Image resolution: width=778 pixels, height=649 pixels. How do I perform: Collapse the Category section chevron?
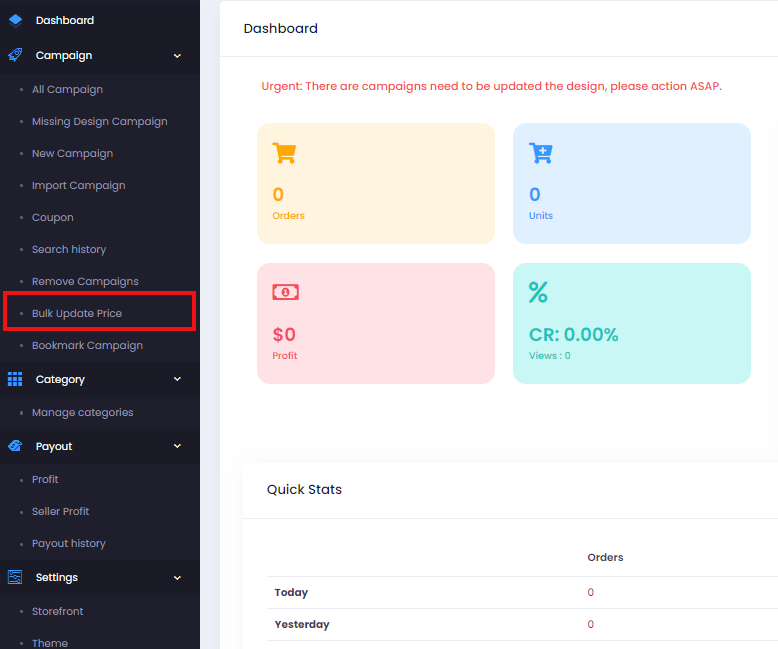[177, 379]
